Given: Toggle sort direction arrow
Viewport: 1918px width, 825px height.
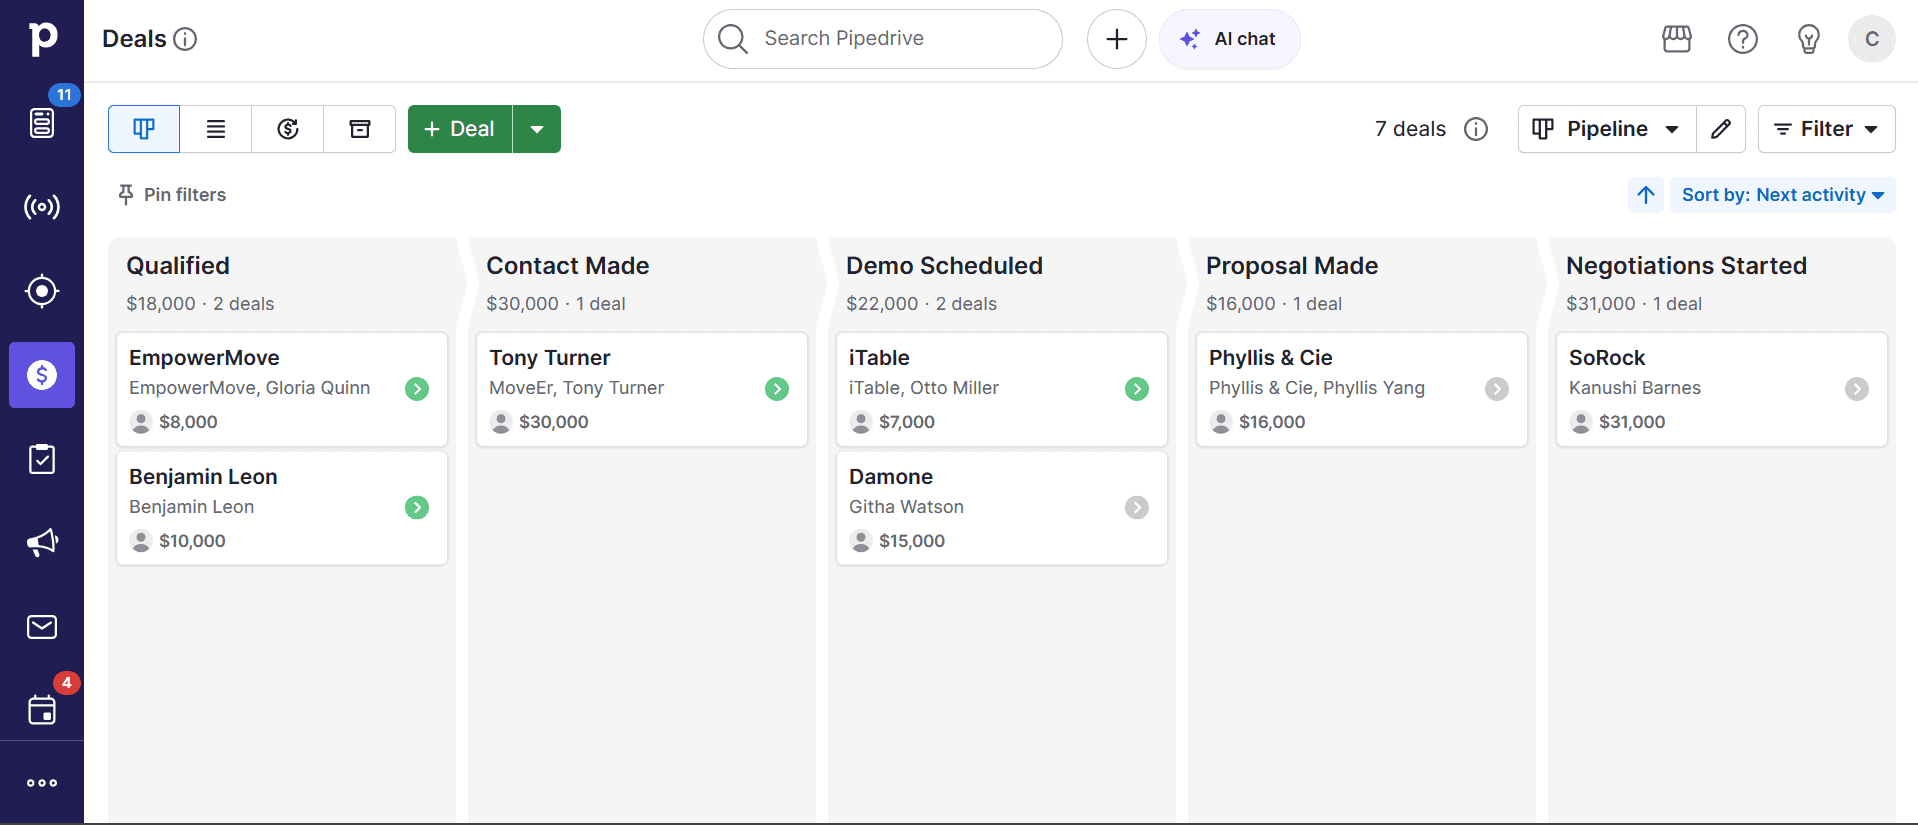Looking at the screenshot, I should click(x=1645, y=195).
